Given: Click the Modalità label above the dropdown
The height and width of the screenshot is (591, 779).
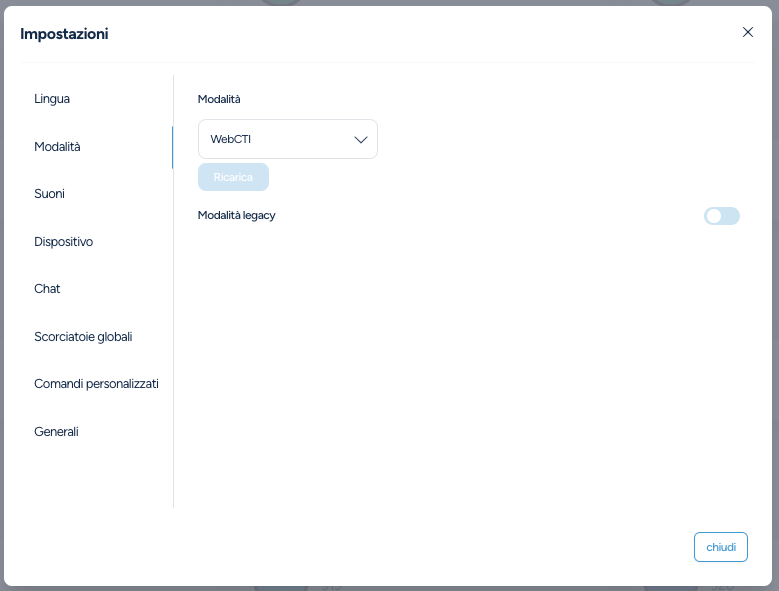Looking at the screenshot, I should 219,99.
